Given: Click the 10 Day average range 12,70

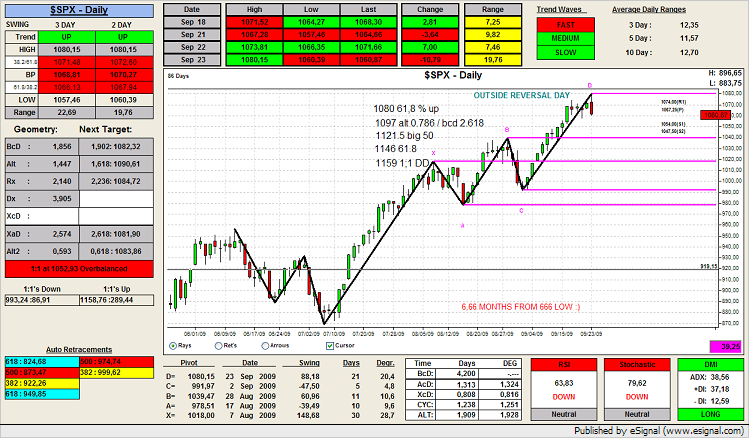Looking at the screenshot, I should (x=689, y=53).
